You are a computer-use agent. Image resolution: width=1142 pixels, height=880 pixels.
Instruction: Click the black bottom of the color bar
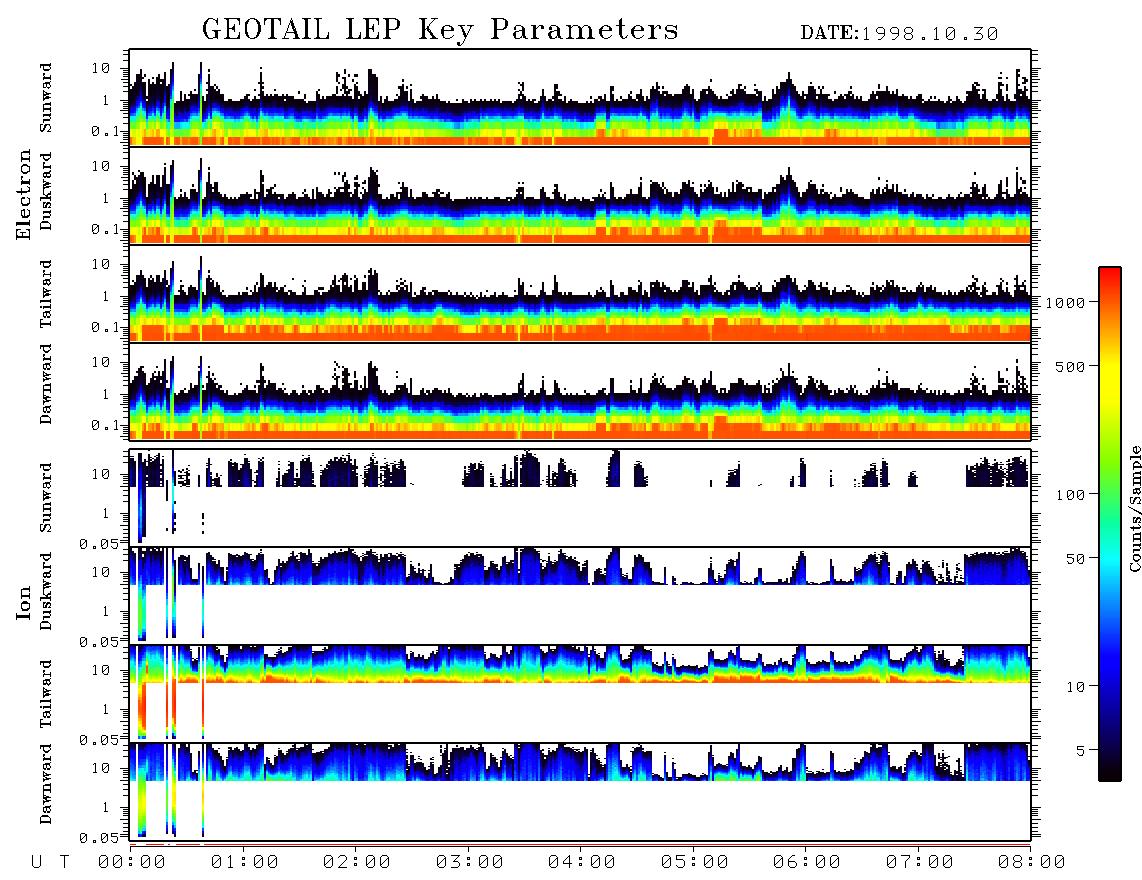1110,772
